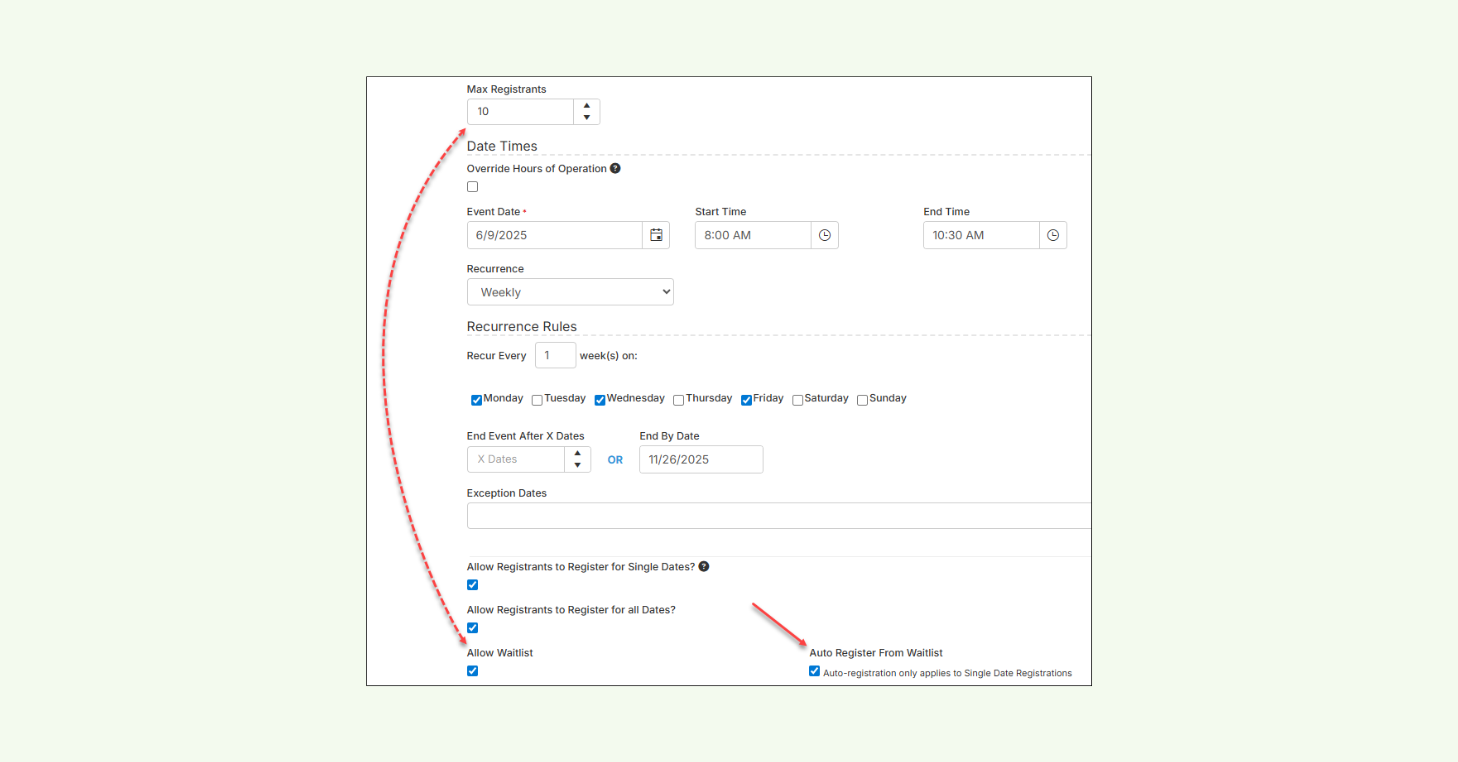Click the Recurrence Rules section header
1458x762 pixels.
(x=521, y=326)
